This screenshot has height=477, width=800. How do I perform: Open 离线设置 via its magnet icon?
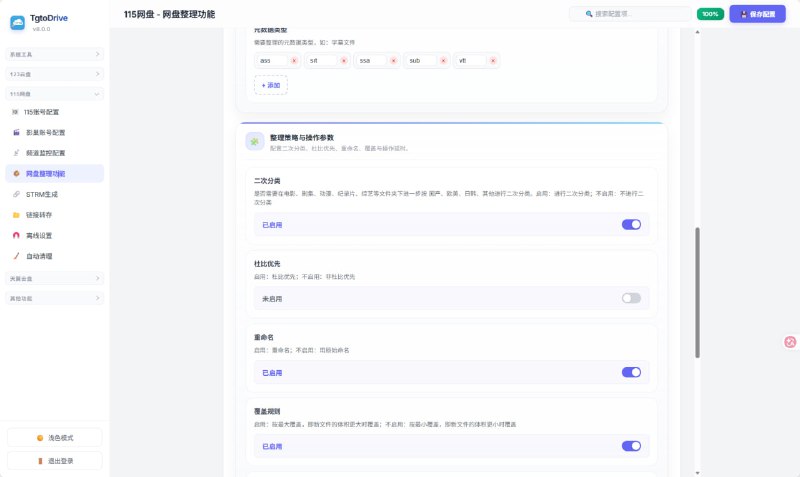[16, 236]
